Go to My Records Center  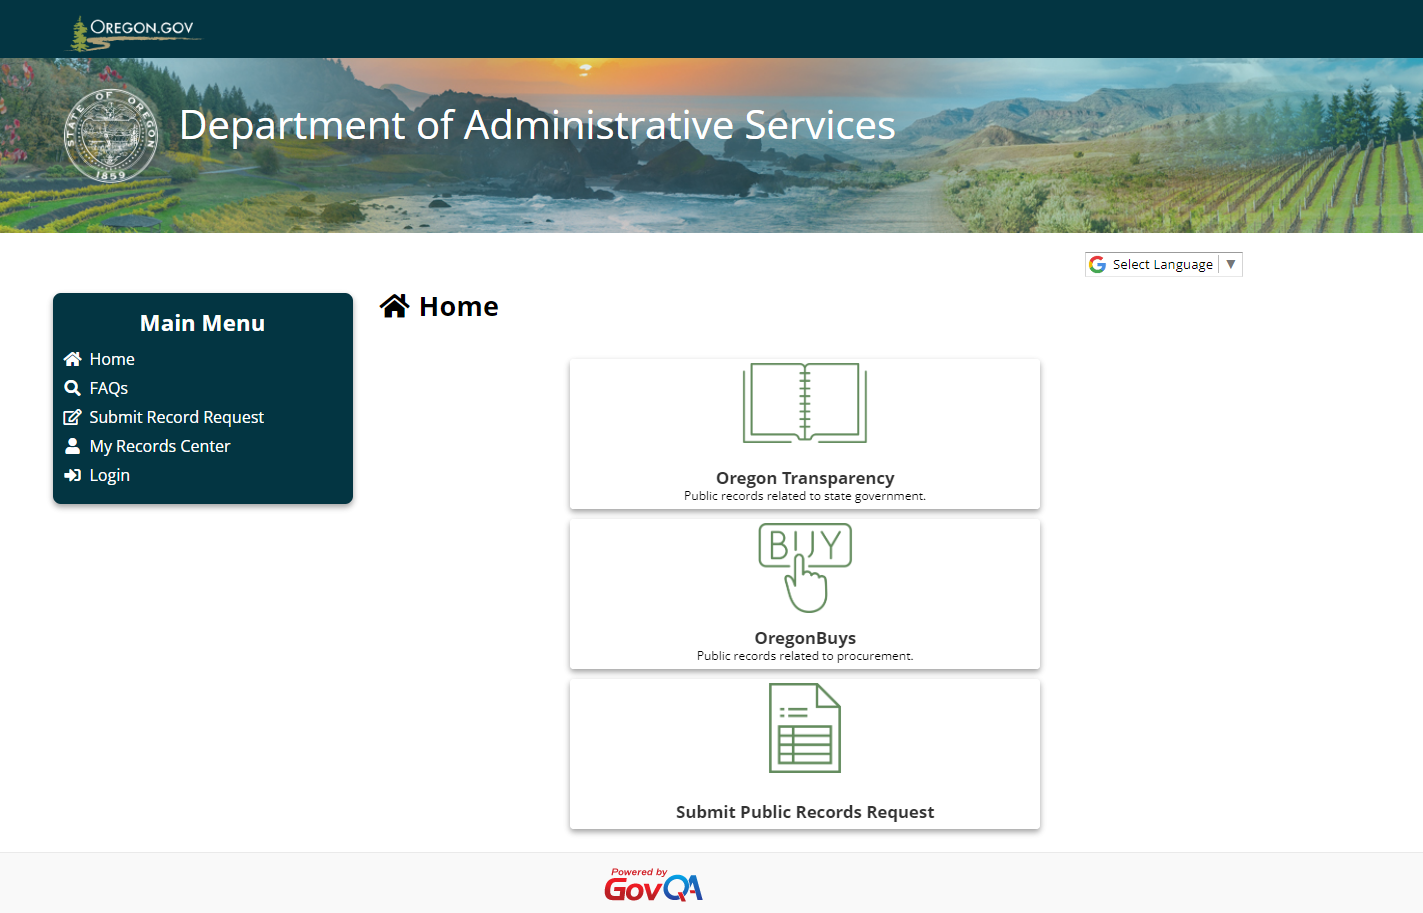pos(160,446)
